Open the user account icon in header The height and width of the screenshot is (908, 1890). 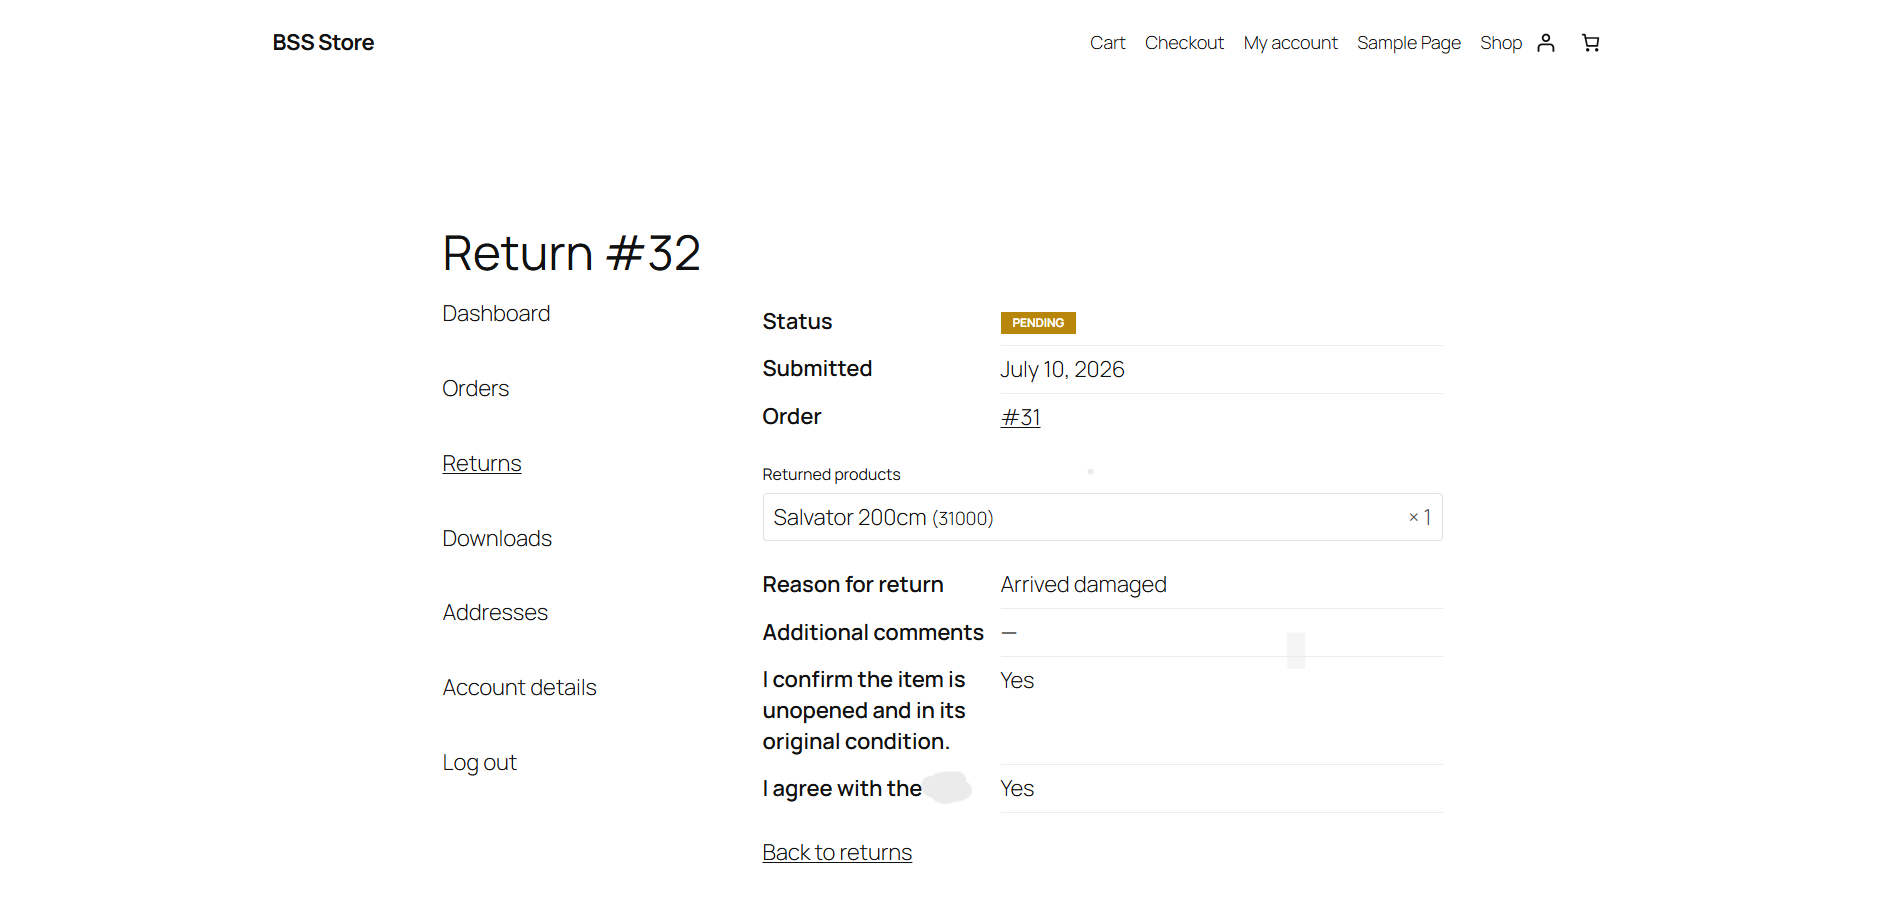click(1546, 42)
